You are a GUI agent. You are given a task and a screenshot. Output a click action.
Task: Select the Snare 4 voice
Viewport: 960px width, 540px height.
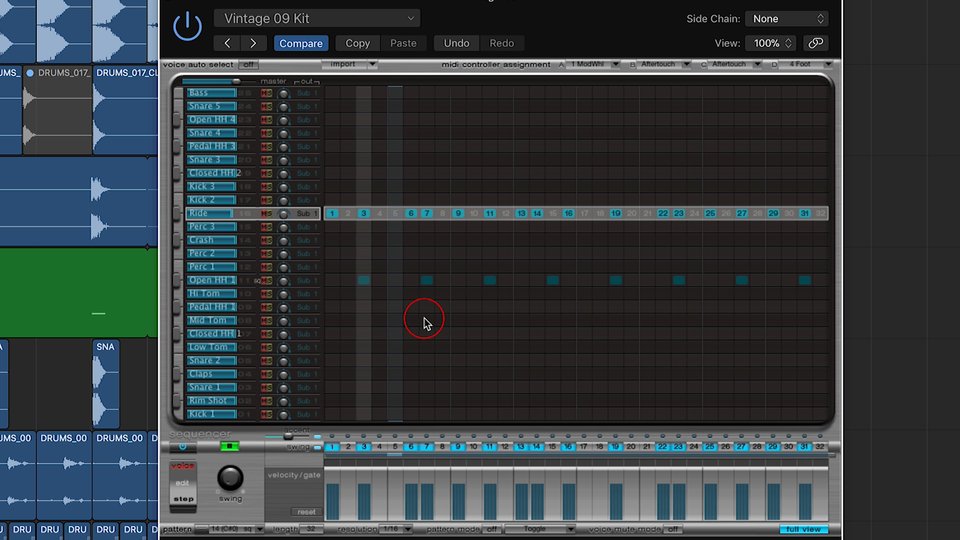click(211, 133)
